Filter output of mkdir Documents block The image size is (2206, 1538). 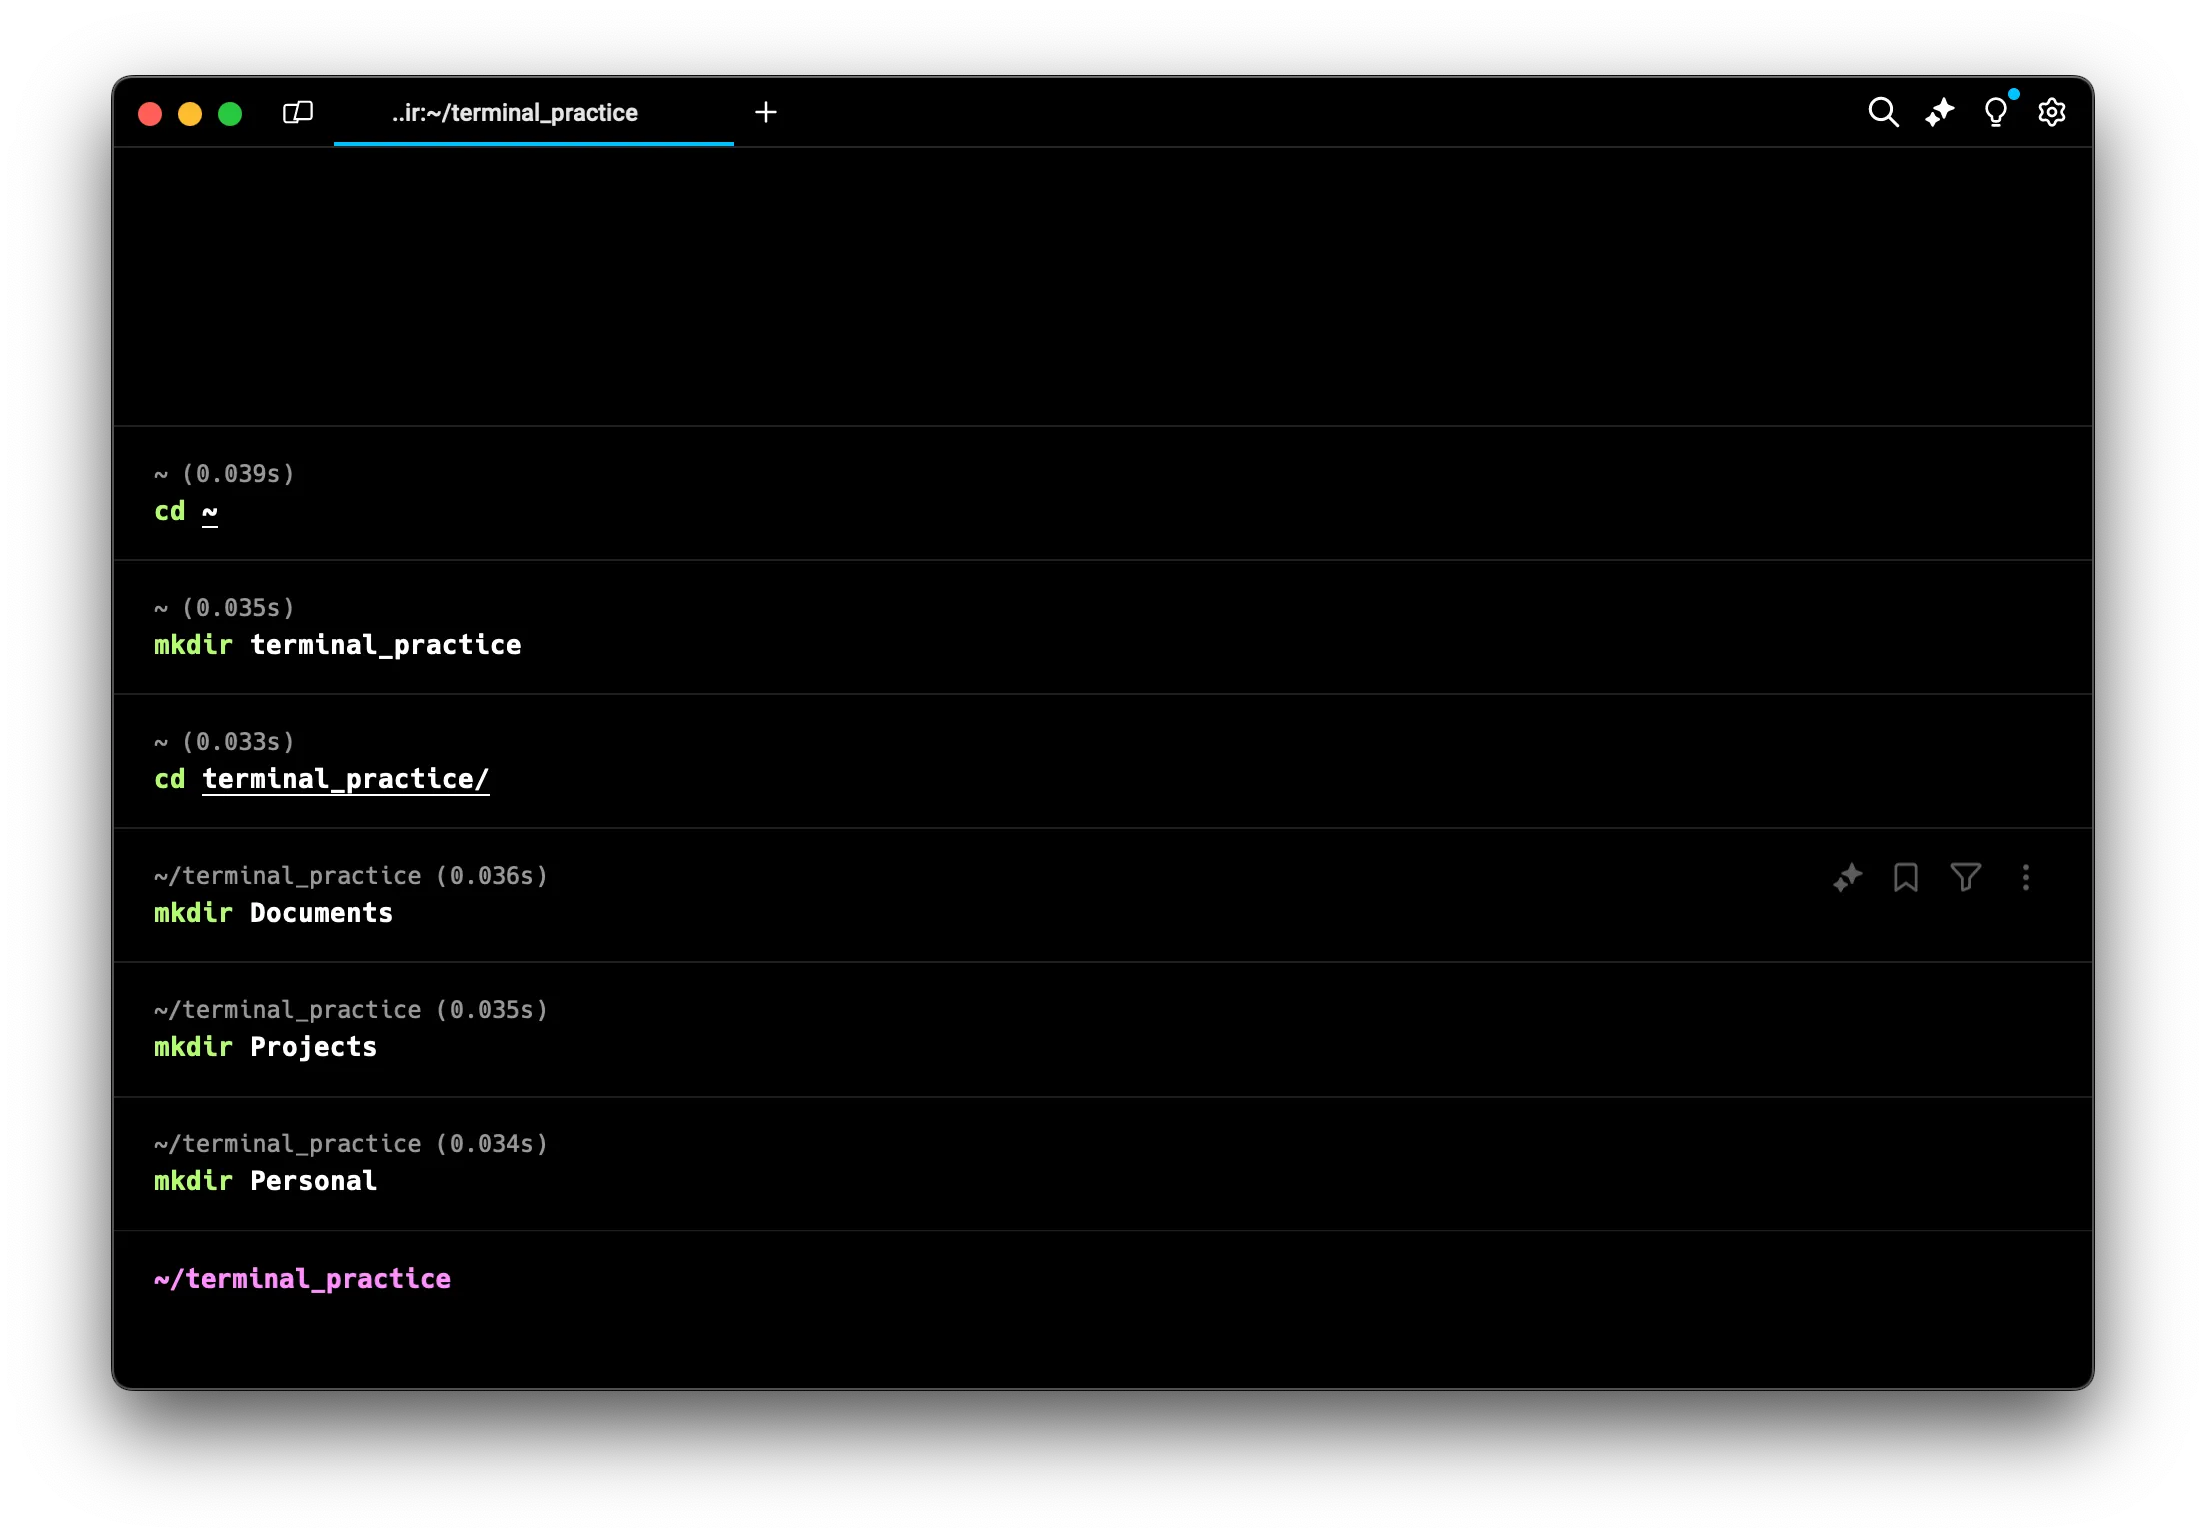[1965, 877]
